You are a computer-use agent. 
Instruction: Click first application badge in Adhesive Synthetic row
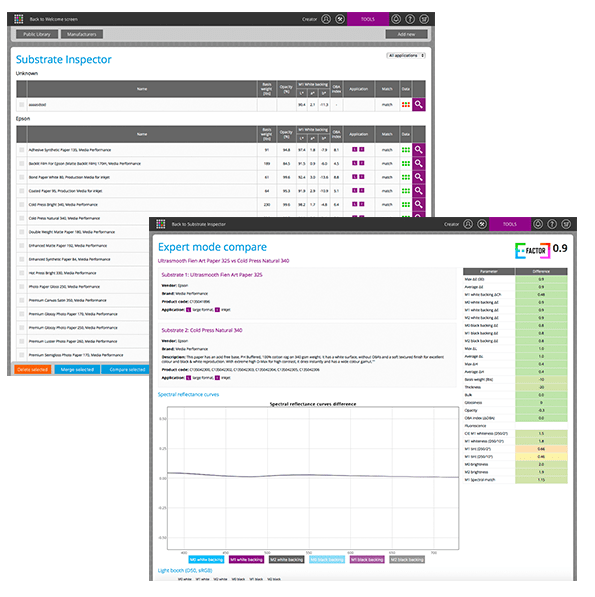coord(354,150)
